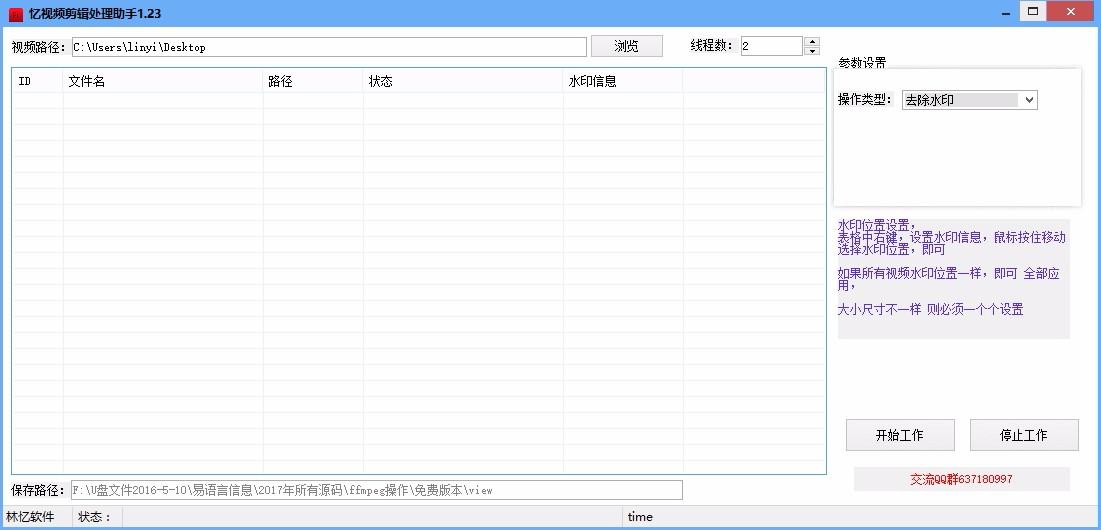The image size is (1101, 530).
Task: Sort by the 文件名 column header
Action: tap(163, 81)
